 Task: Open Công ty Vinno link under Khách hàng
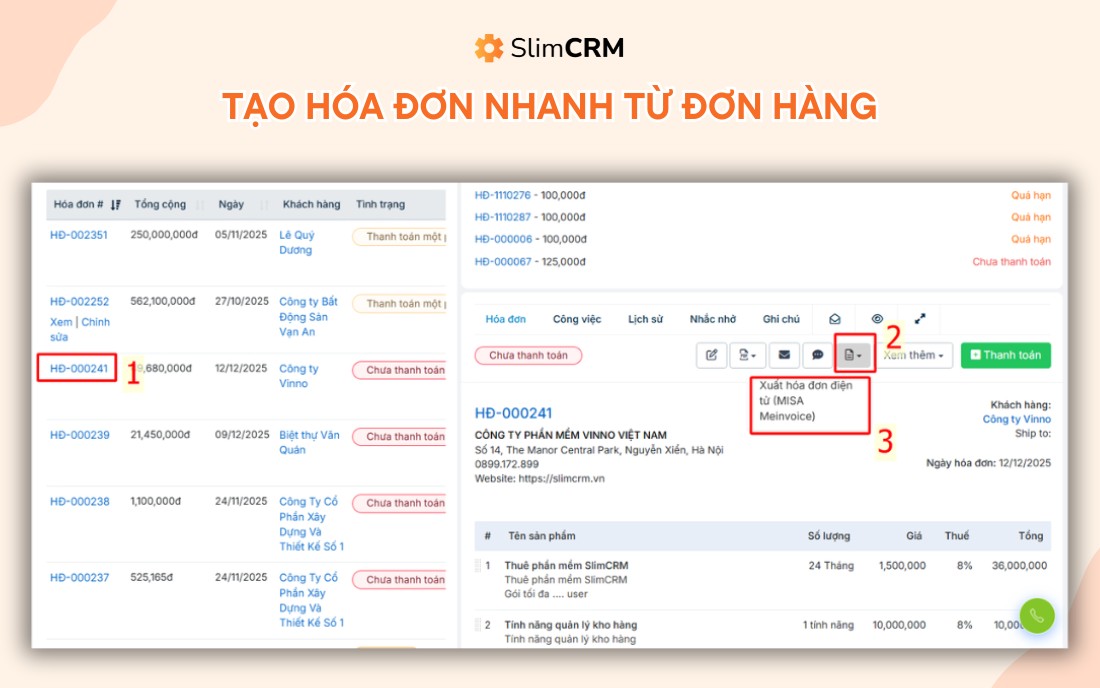[1017, 419]
